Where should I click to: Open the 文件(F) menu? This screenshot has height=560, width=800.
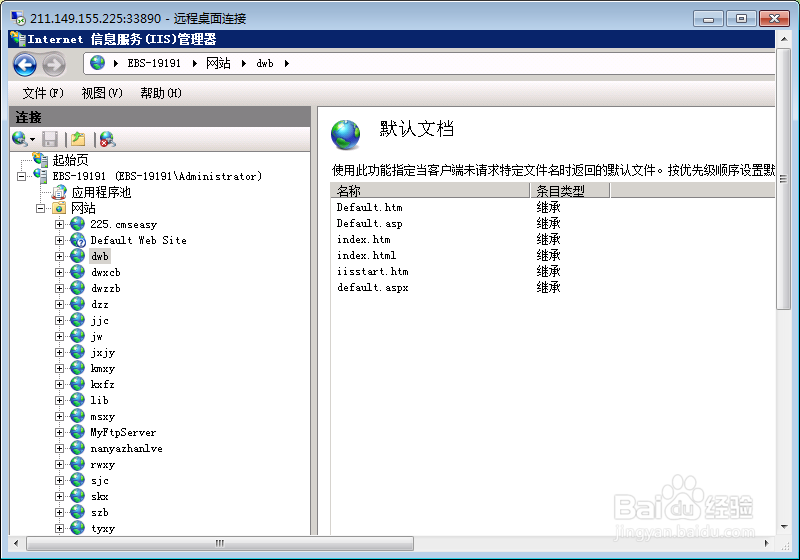(43, 93)
